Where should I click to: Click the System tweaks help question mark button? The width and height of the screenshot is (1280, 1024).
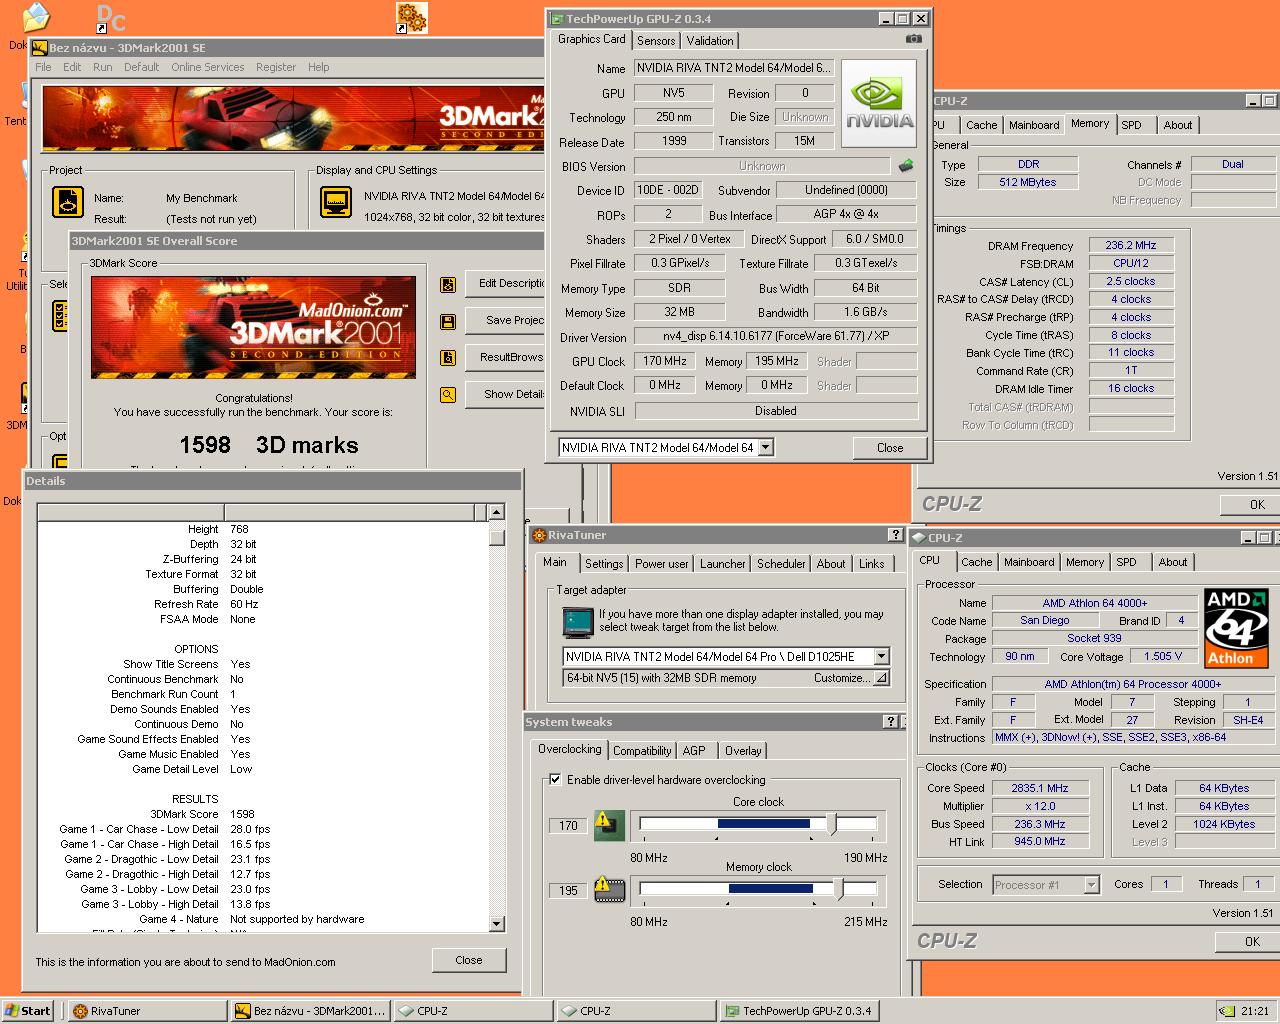pos(891,721)
